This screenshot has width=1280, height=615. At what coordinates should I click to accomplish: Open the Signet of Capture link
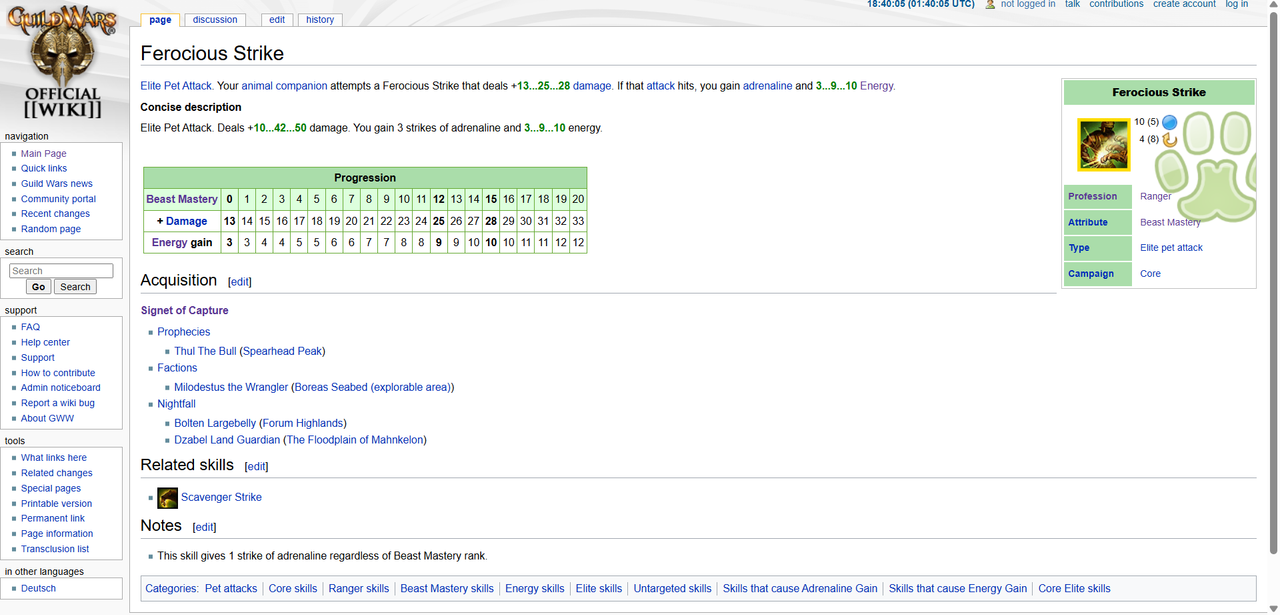coord(184,311)
